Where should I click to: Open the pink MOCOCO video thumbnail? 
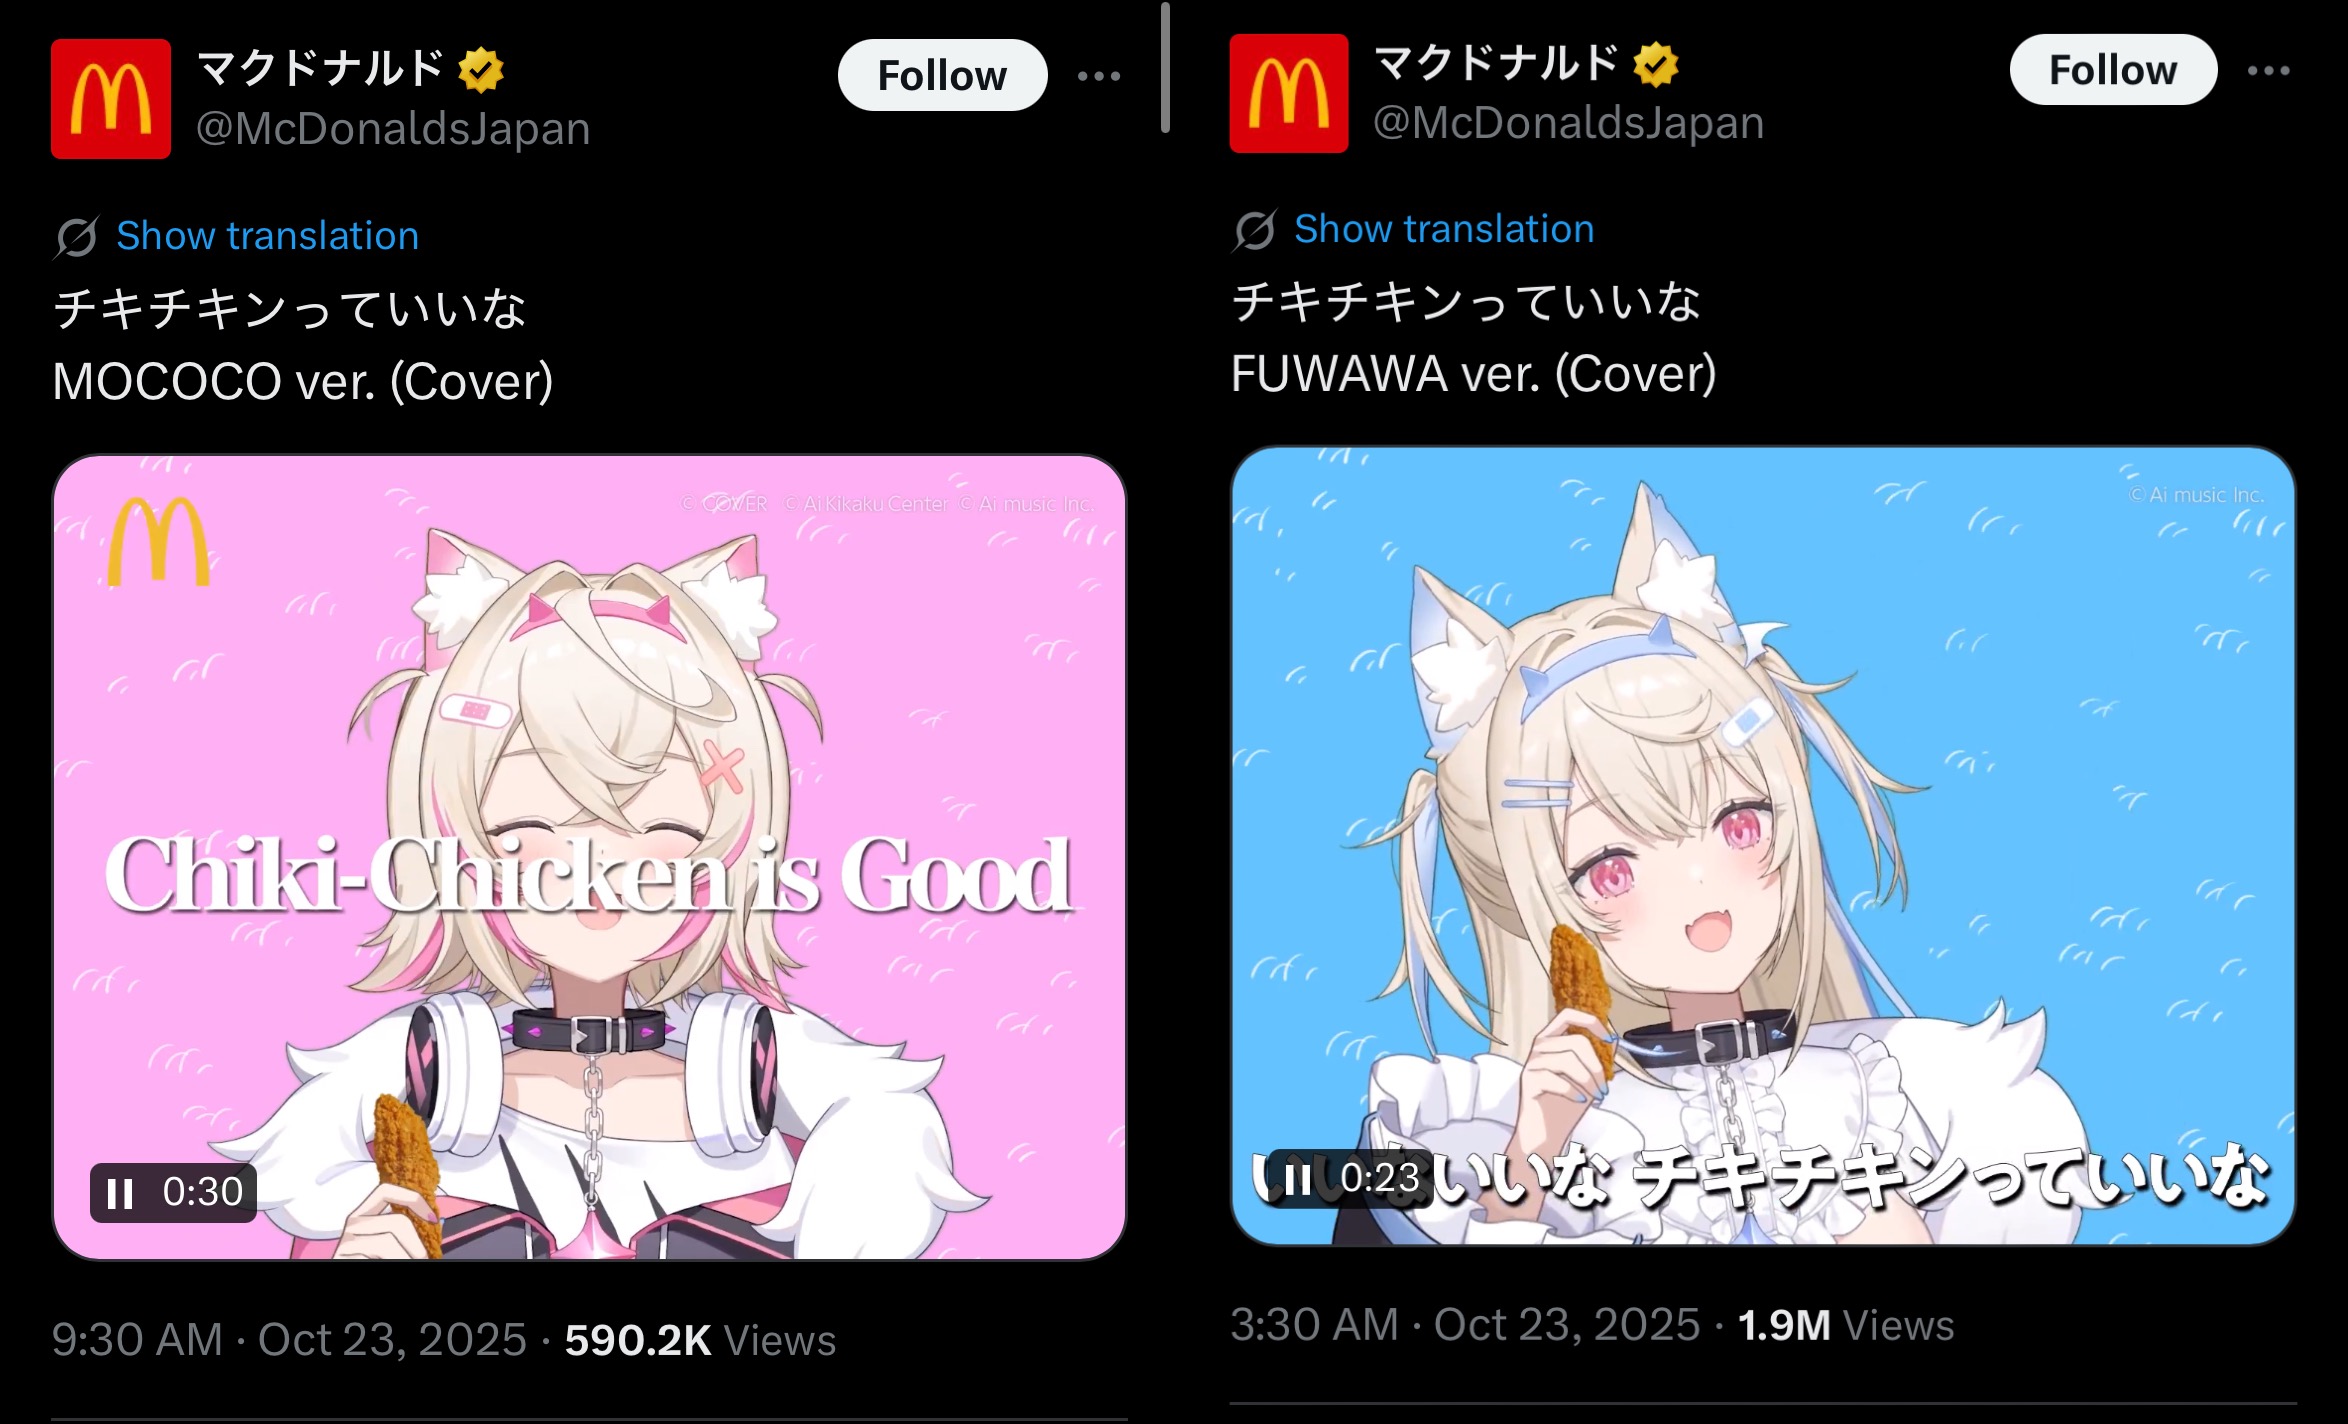[589, 857]
